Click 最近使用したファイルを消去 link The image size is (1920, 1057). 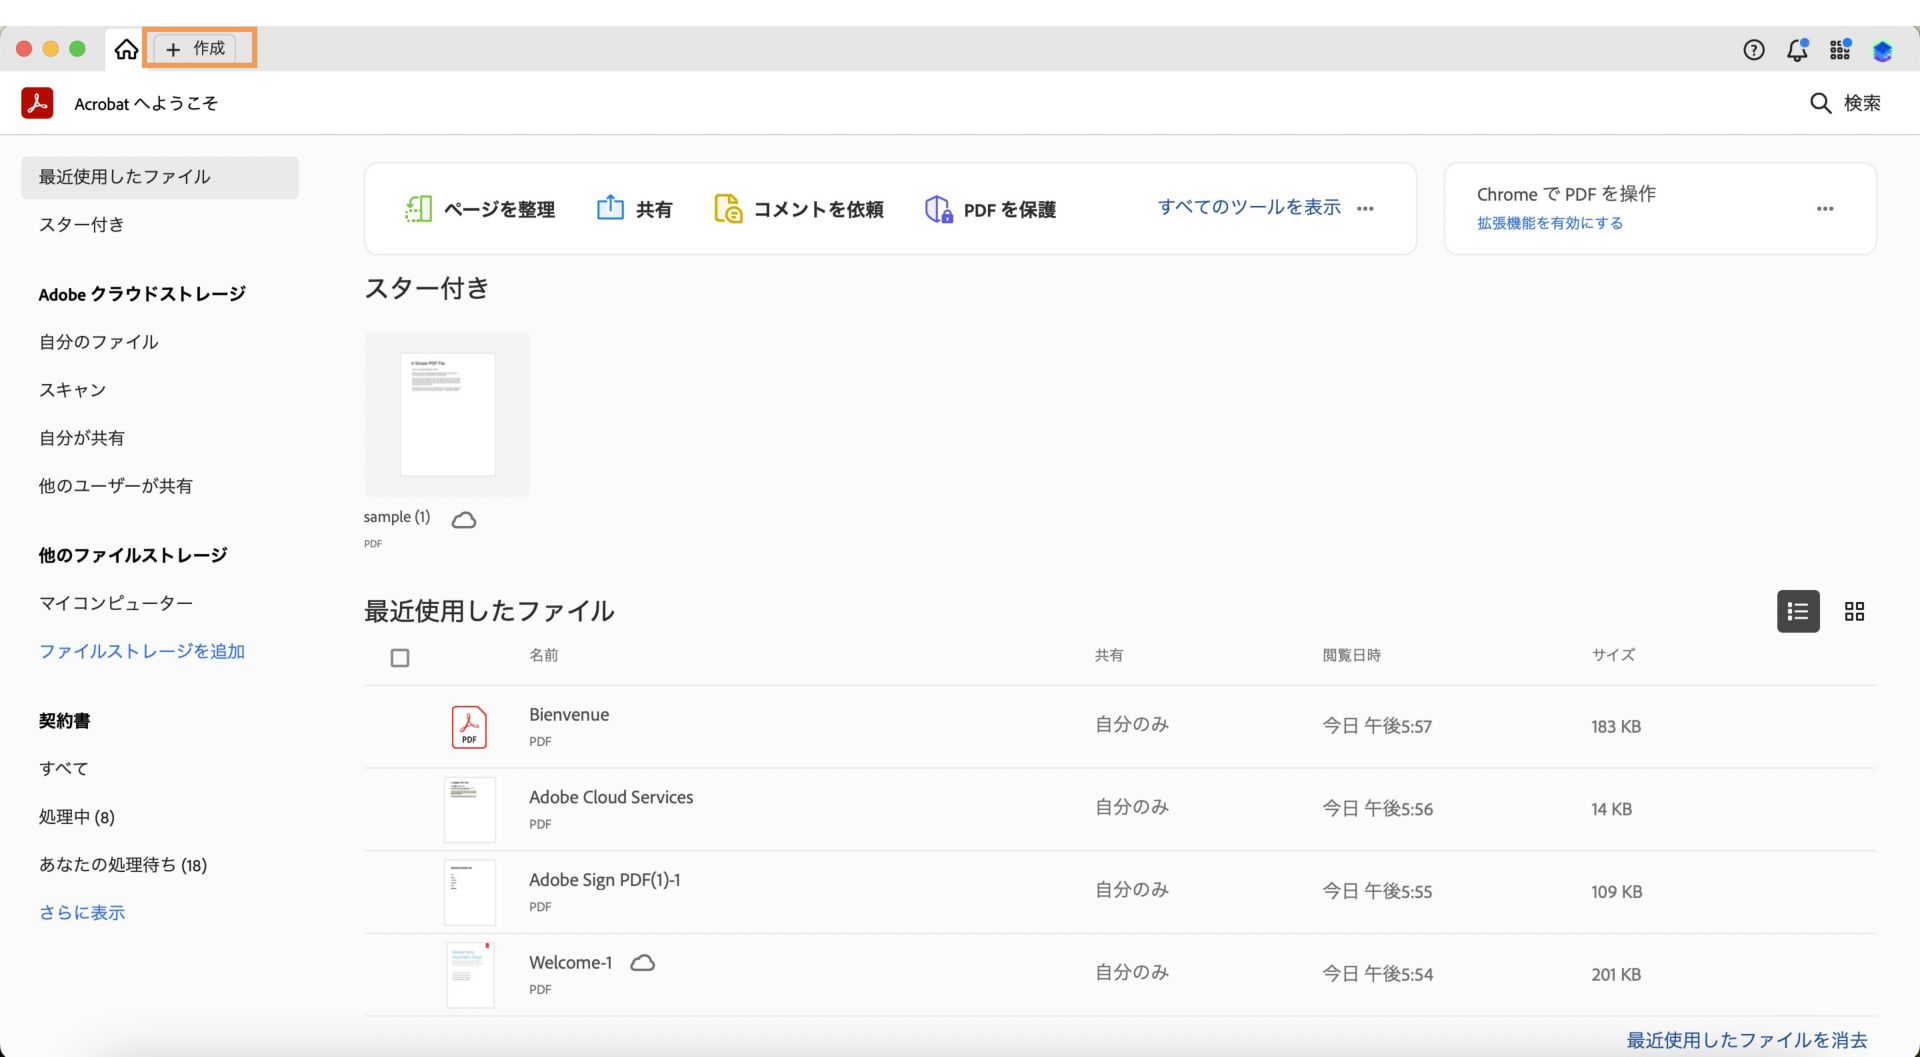pos(1745,1039)
